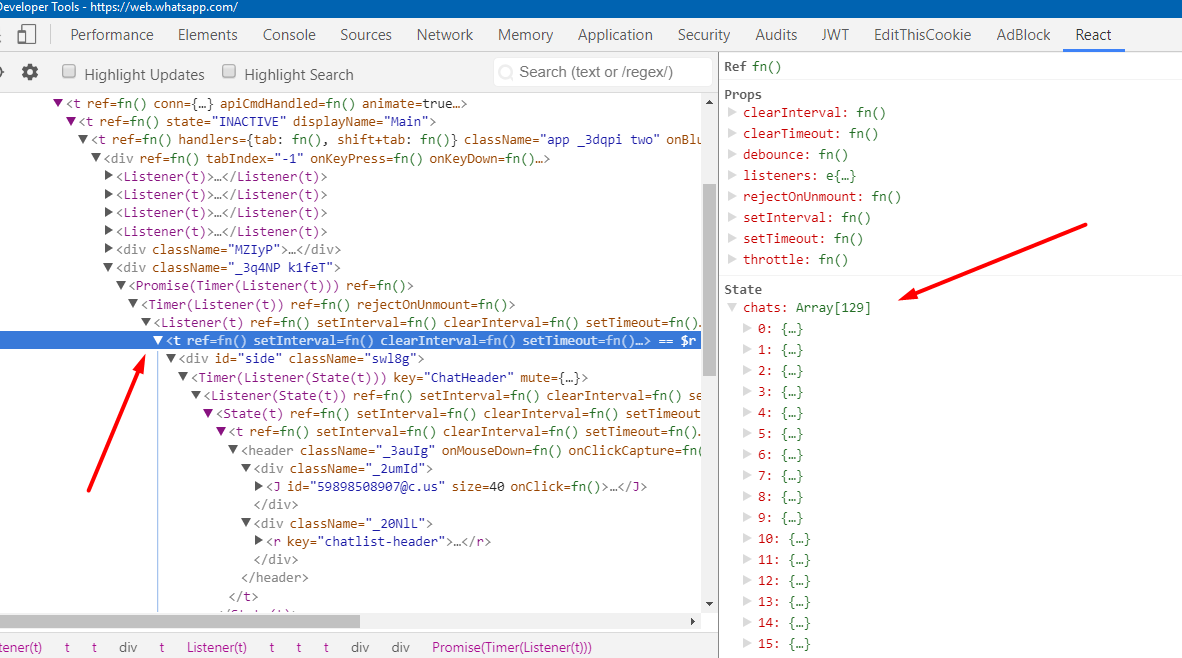
Task: Open the Memory tab
Action: pos(525,35)
